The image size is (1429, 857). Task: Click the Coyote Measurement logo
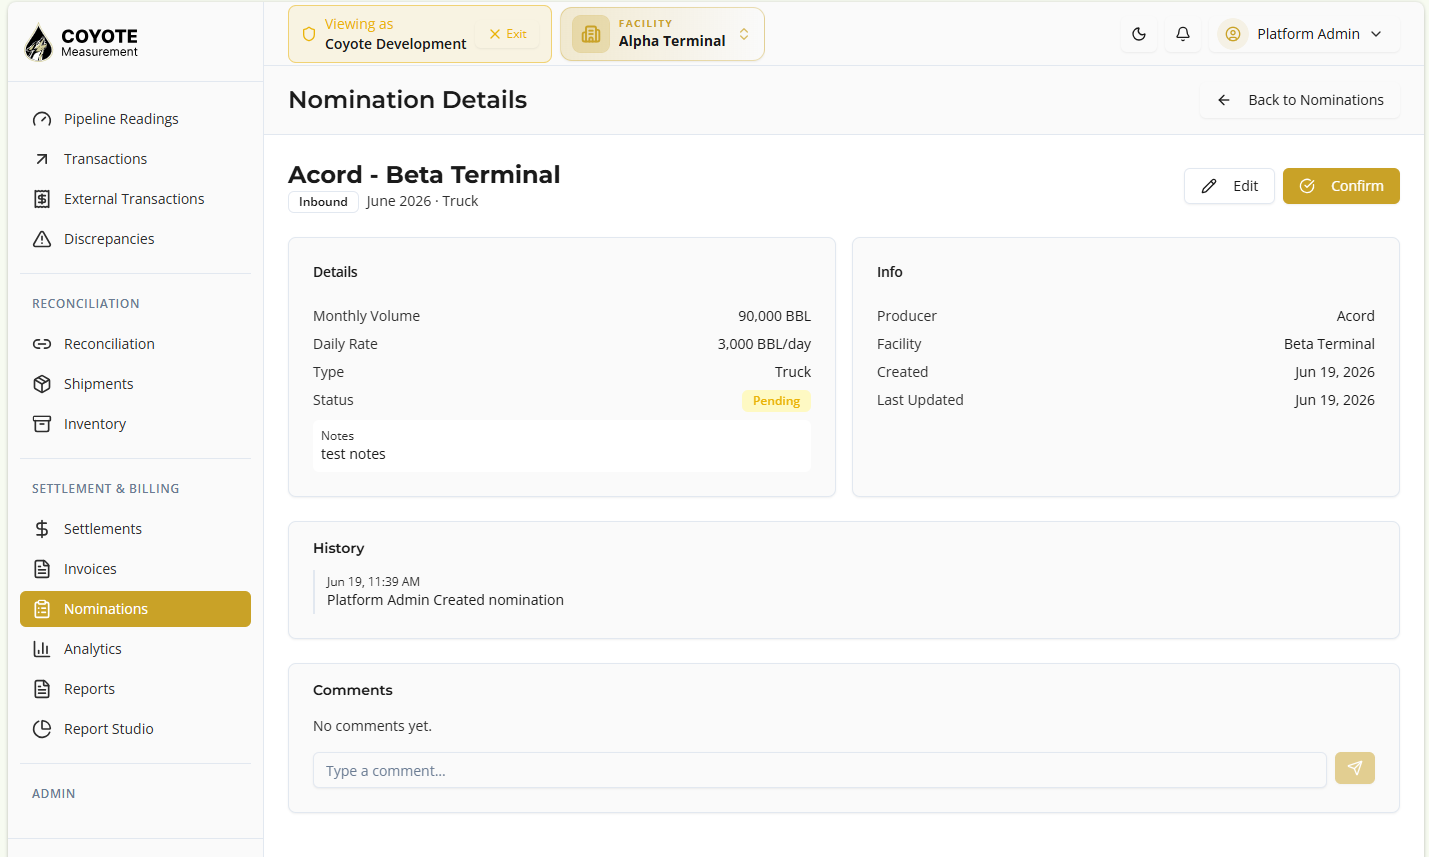(x=81, y=42)
